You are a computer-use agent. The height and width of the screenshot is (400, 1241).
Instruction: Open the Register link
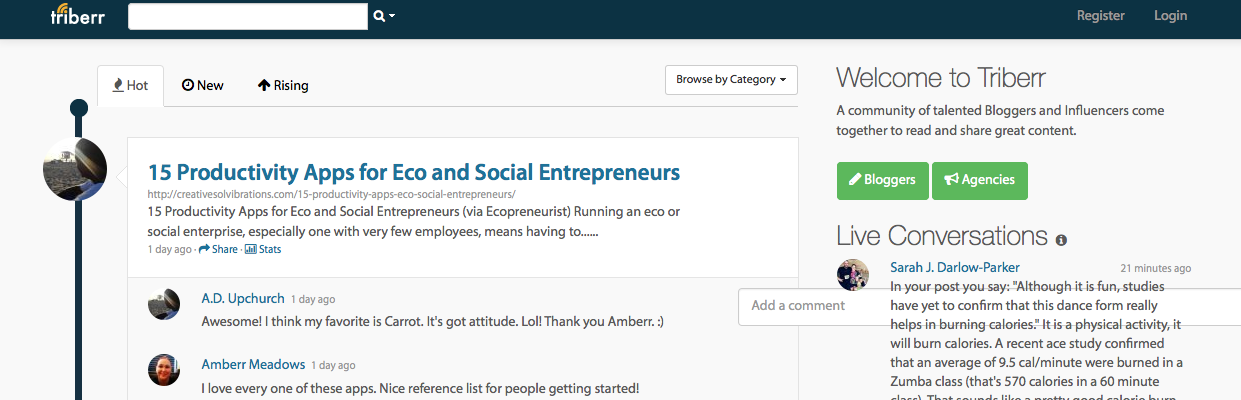[1100, 15]
